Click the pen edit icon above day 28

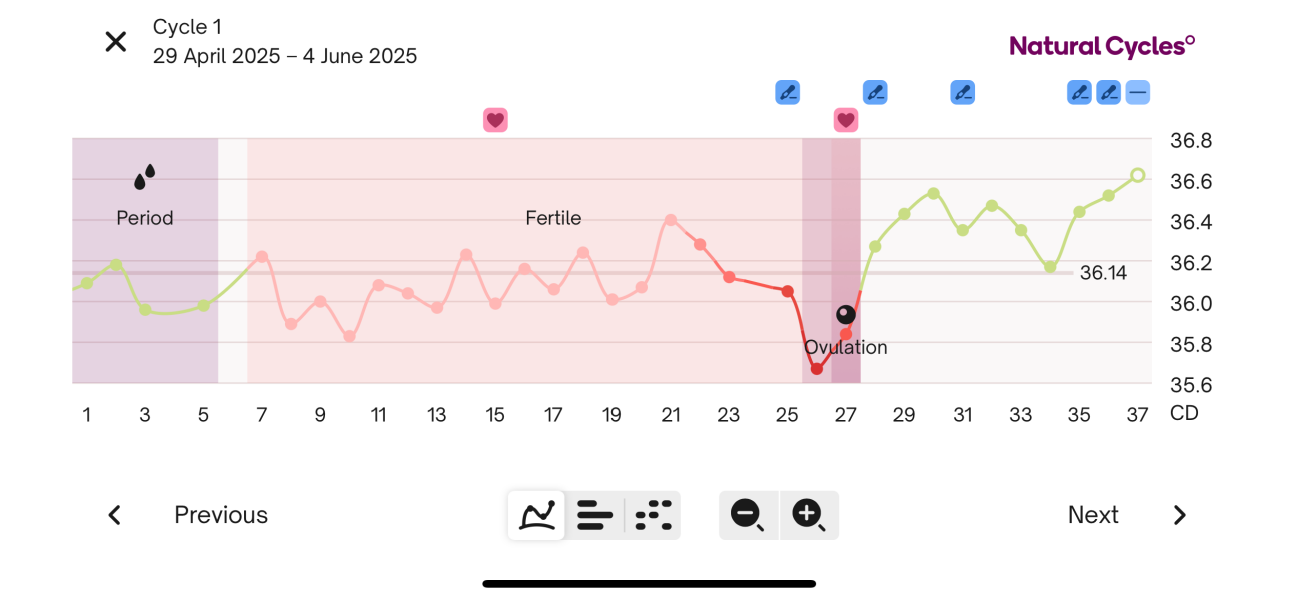point(876,92)
